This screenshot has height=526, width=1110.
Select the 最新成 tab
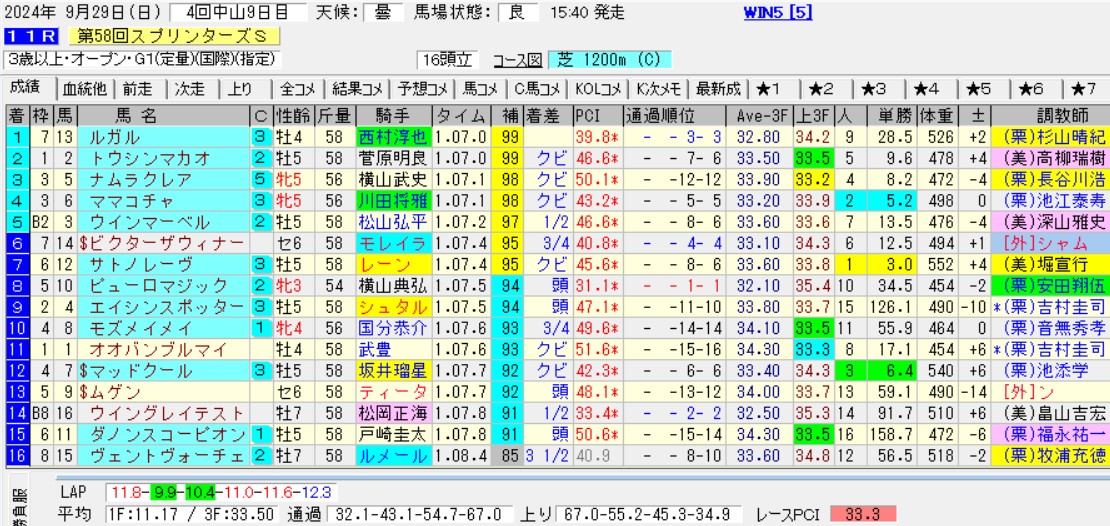[x=718, y=88]
